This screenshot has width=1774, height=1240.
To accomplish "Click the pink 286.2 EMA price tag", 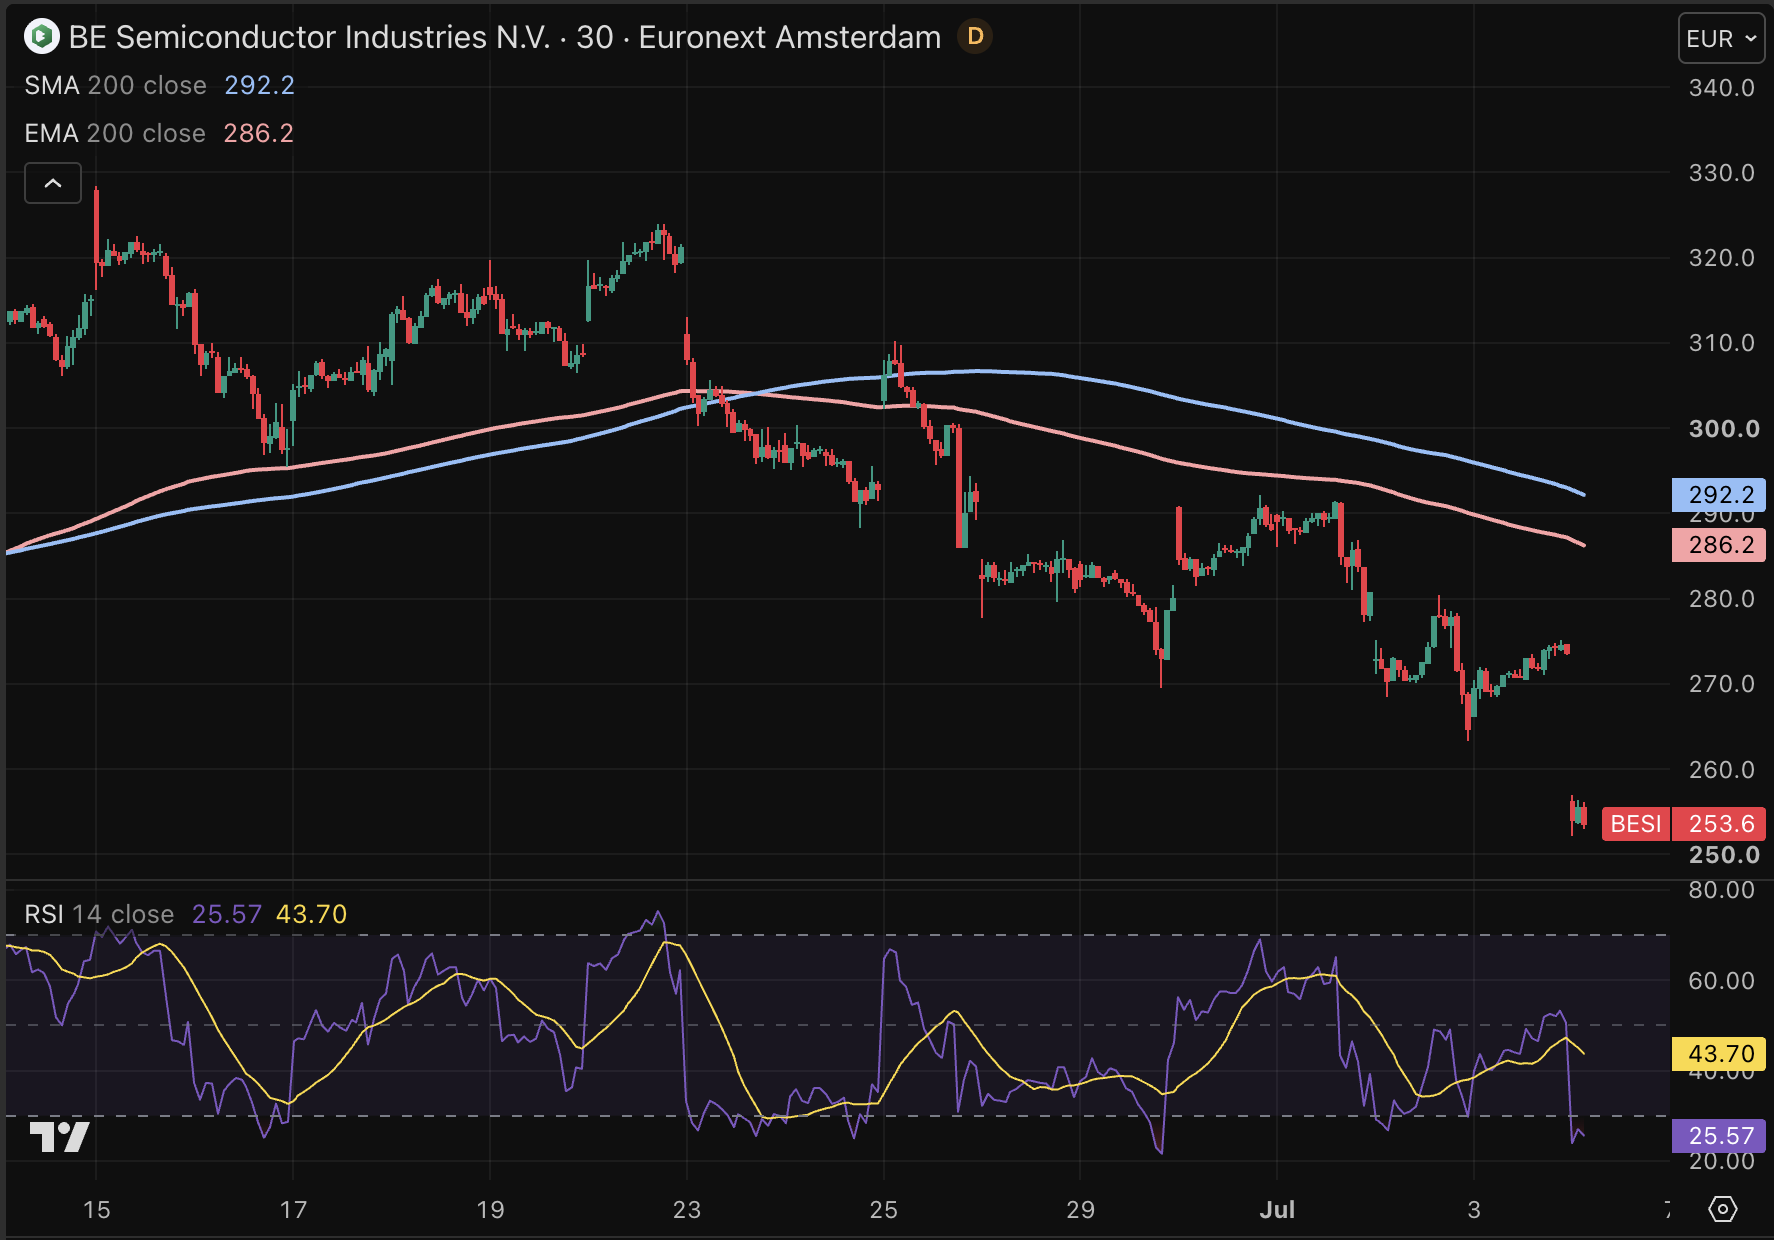I will [1719, 545].
